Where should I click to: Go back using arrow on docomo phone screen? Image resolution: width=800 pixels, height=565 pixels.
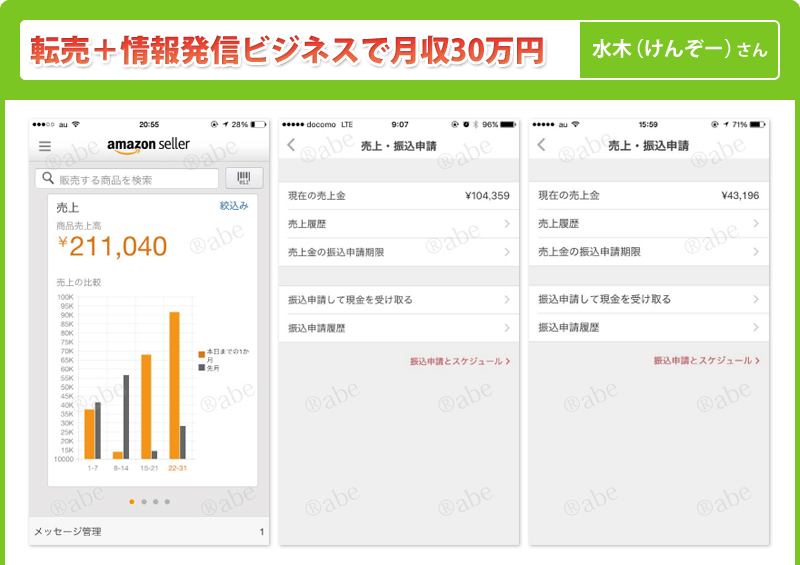[x=291, y=146]
